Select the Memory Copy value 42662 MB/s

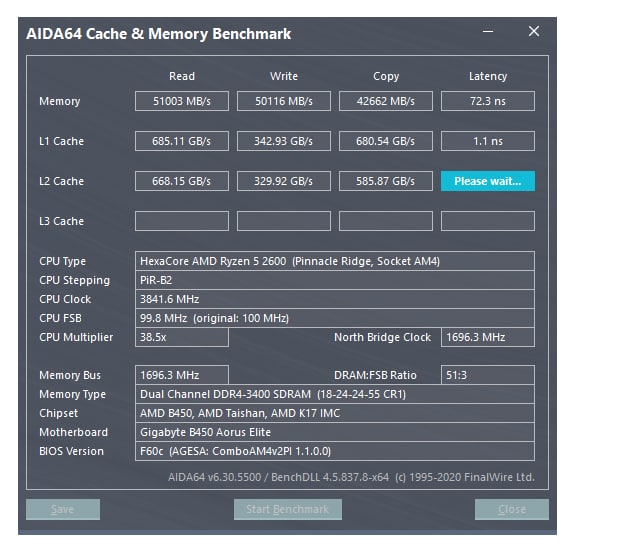coord(386,101)
